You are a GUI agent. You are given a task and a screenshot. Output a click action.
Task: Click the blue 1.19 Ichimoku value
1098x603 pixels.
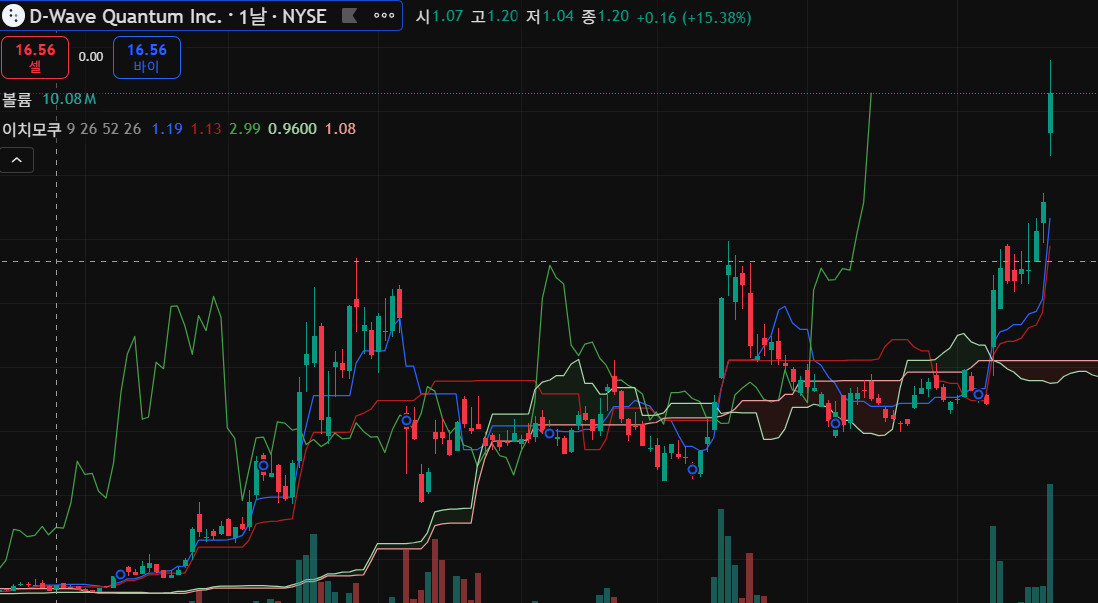tap(167, 129)
